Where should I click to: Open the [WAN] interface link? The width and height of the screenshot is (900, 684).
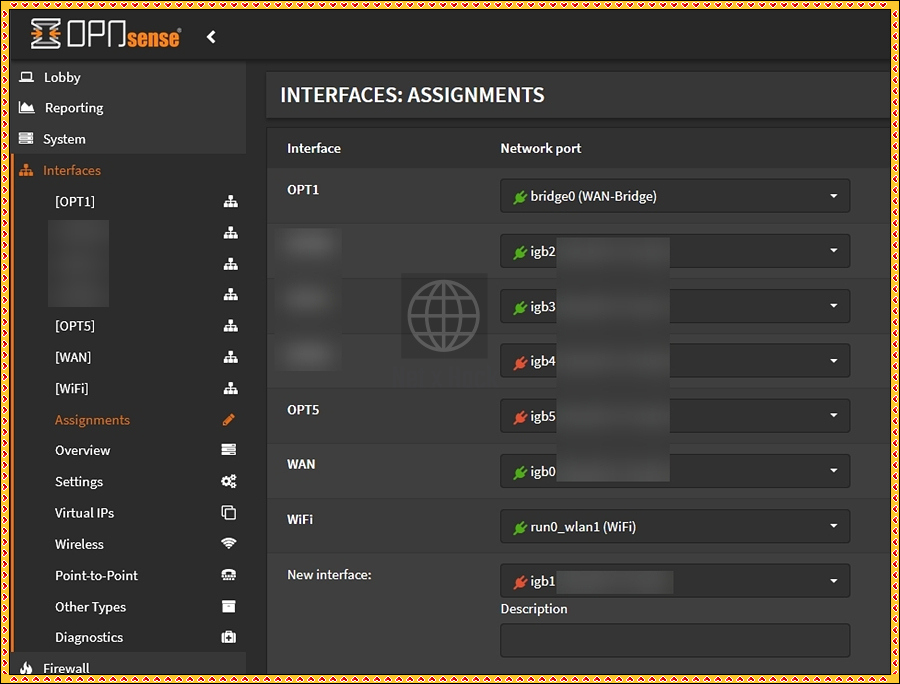click(x=73, y=357)
